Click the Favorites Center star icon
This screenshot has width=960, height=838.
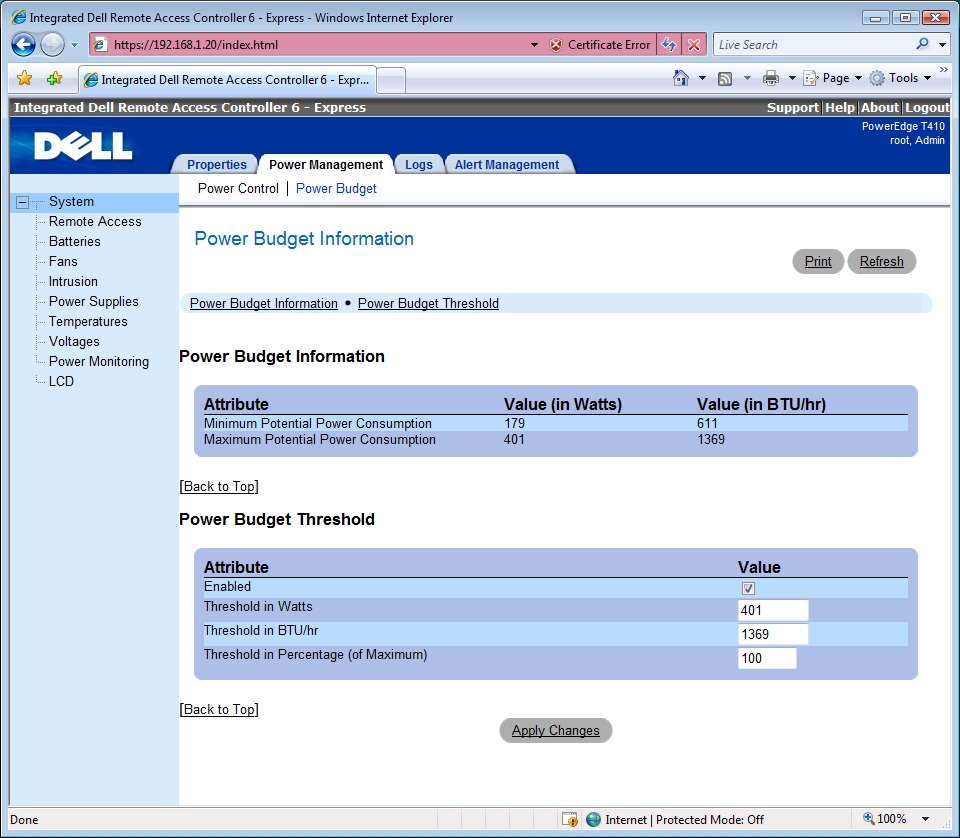click(24, 78)
